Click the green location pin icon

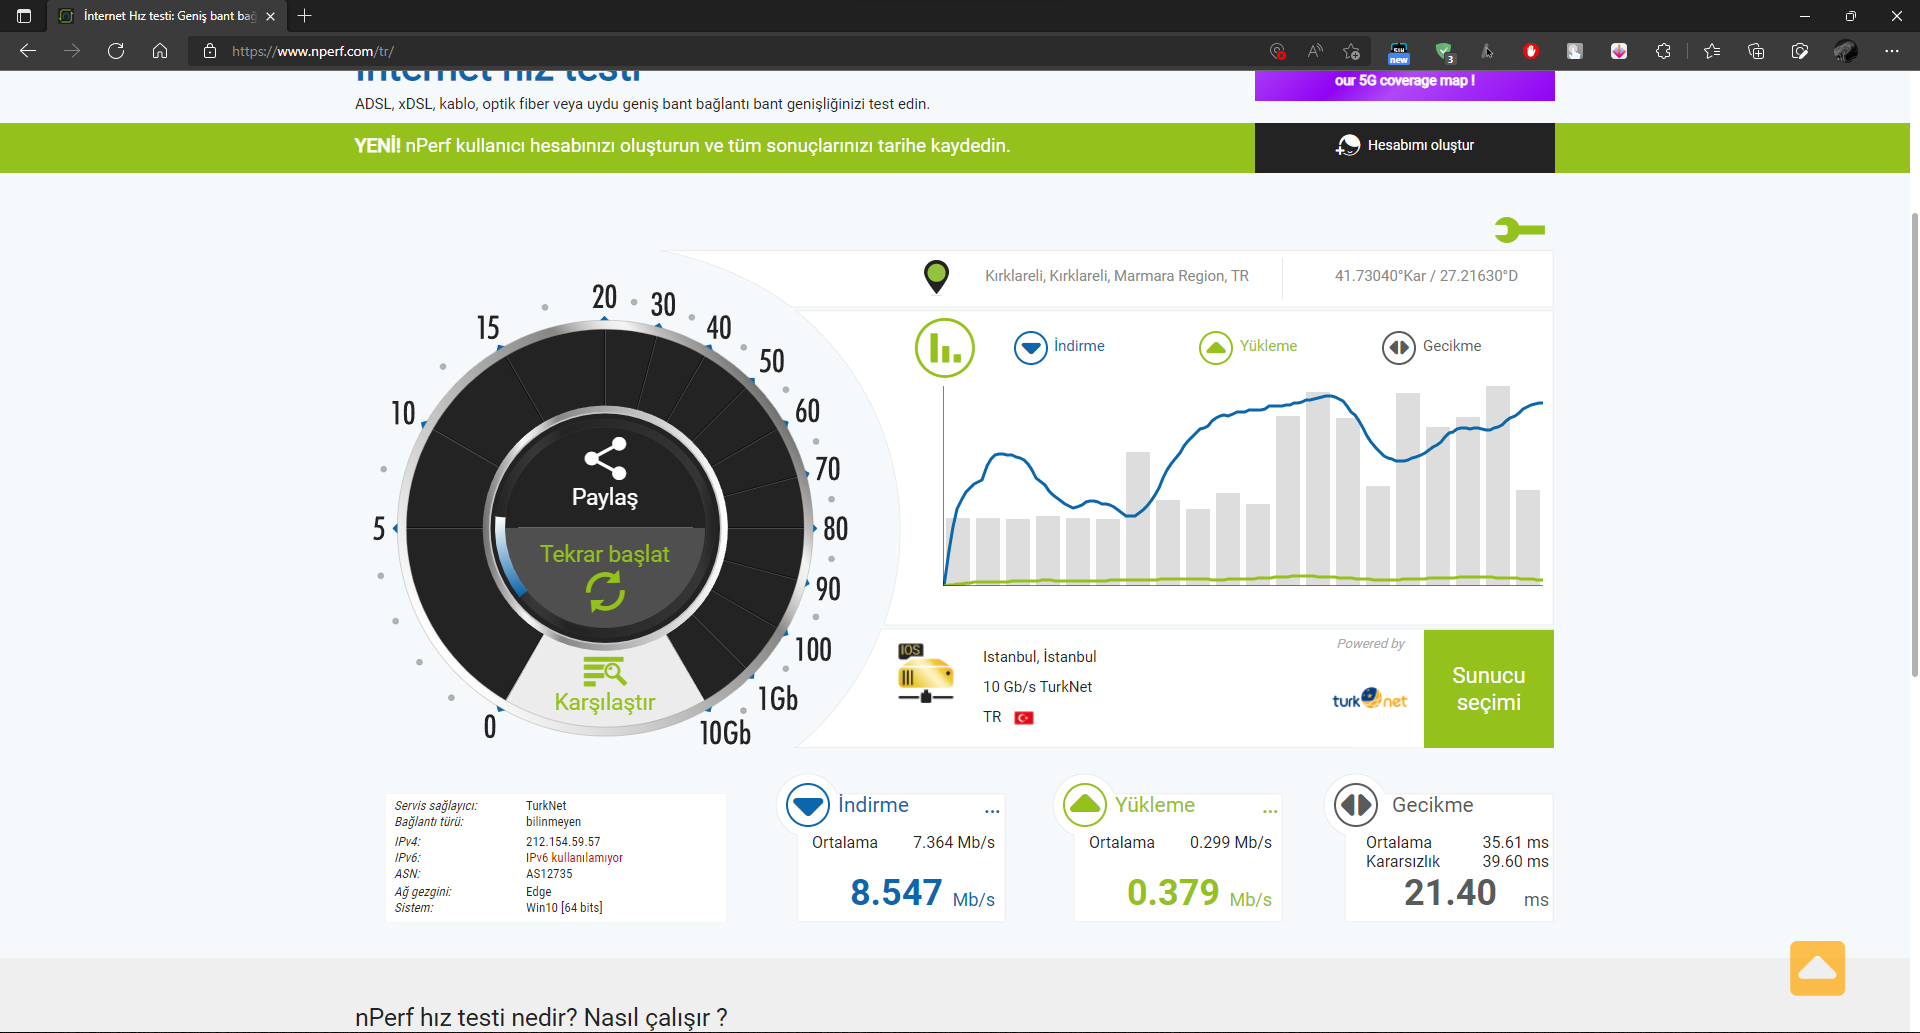[x=936, y=276]
